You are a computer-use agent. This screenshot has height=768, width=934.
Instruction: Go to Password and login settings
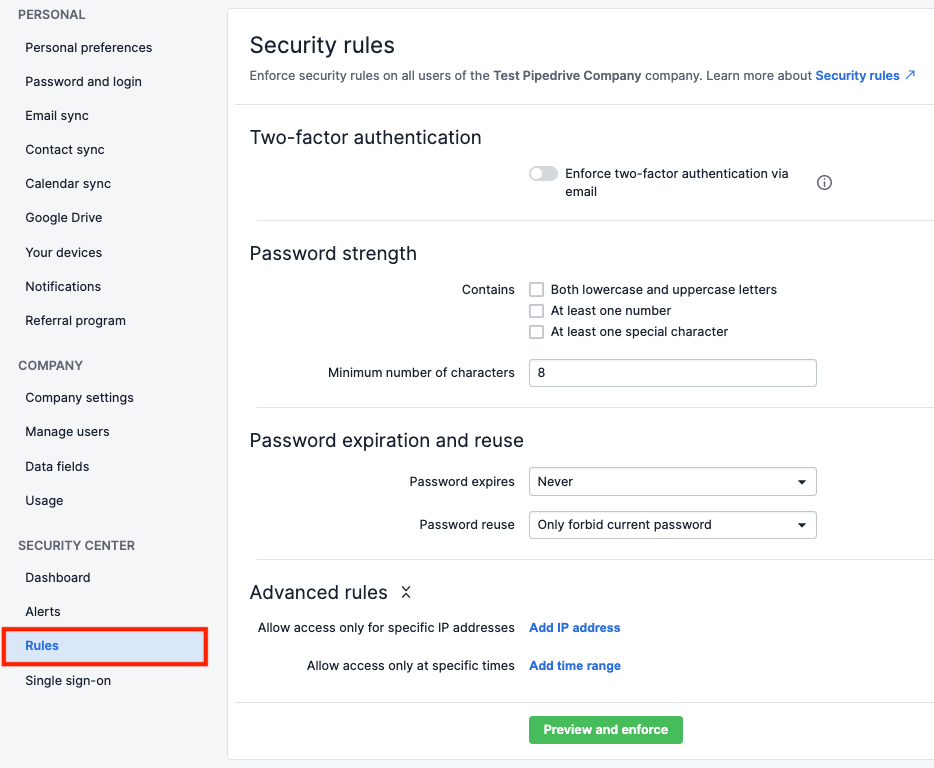(83, 82)
